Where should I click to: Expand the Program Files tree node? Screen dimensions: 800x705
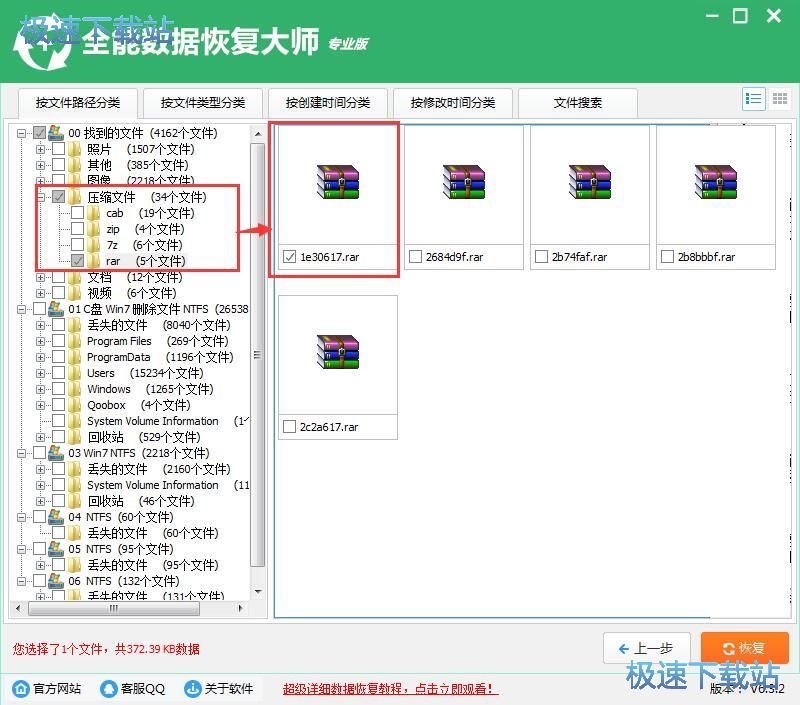coord(40,341)
